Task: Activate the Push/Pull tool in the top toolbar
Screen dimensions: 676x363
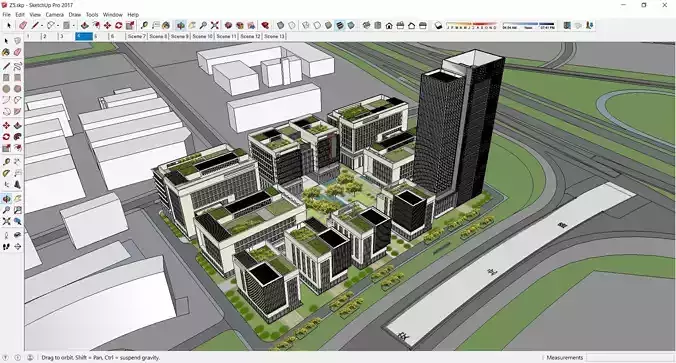Action: tap(85, 25)
